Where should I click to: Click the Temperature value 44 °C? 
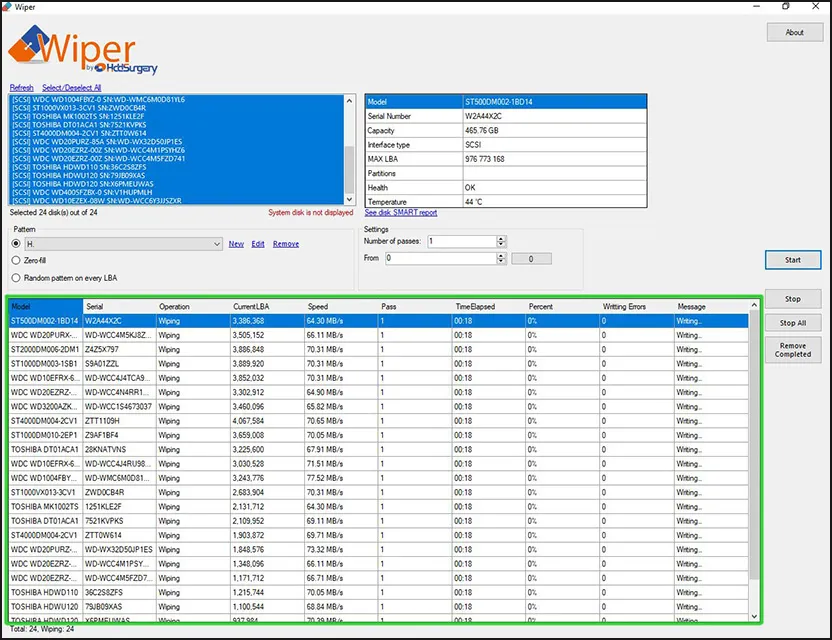[x=555, y=202]
